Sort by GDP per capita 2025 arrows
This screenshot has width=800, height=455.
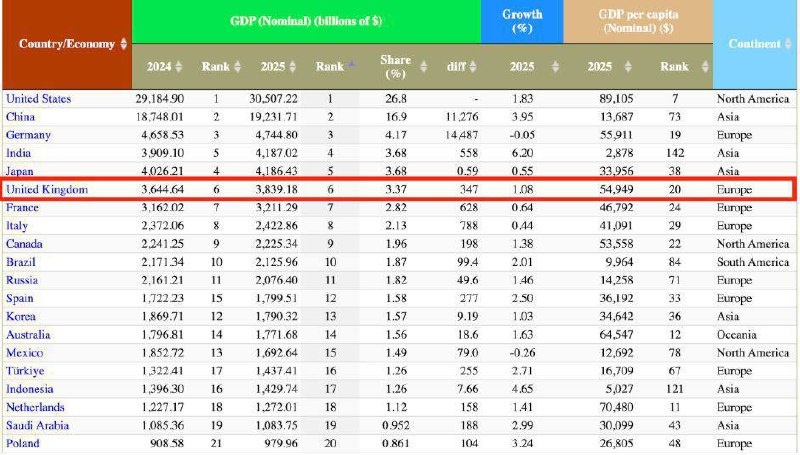pos(628,67)
